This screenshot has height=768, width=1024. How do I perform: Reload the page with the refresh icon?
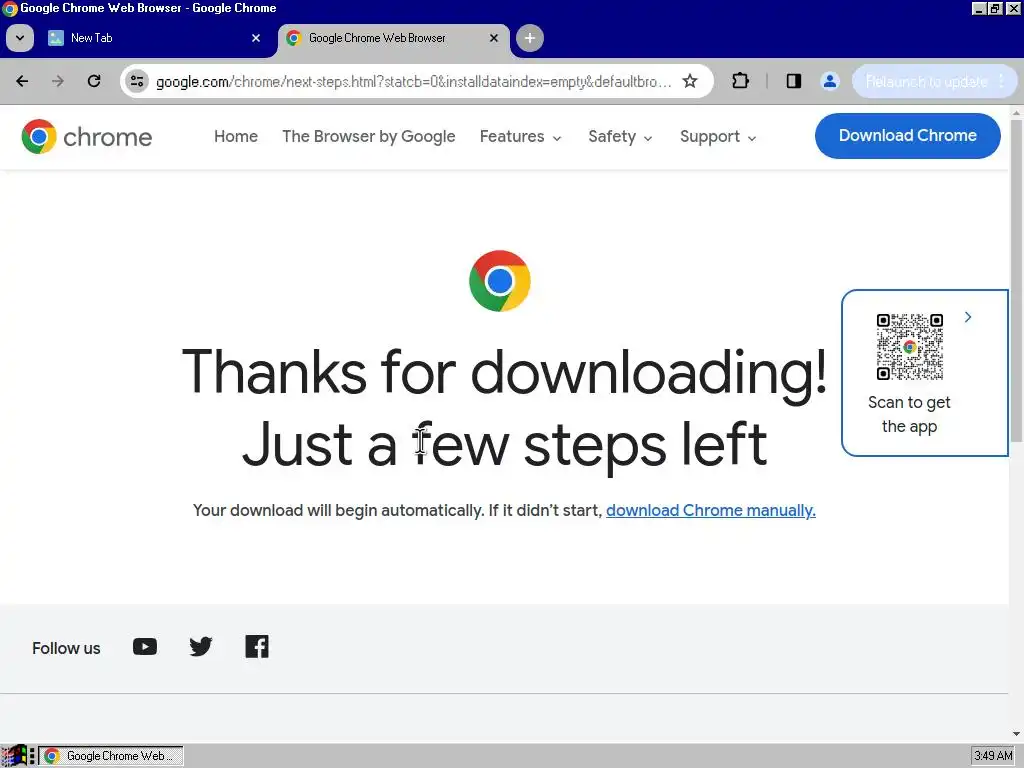[94, 81]
